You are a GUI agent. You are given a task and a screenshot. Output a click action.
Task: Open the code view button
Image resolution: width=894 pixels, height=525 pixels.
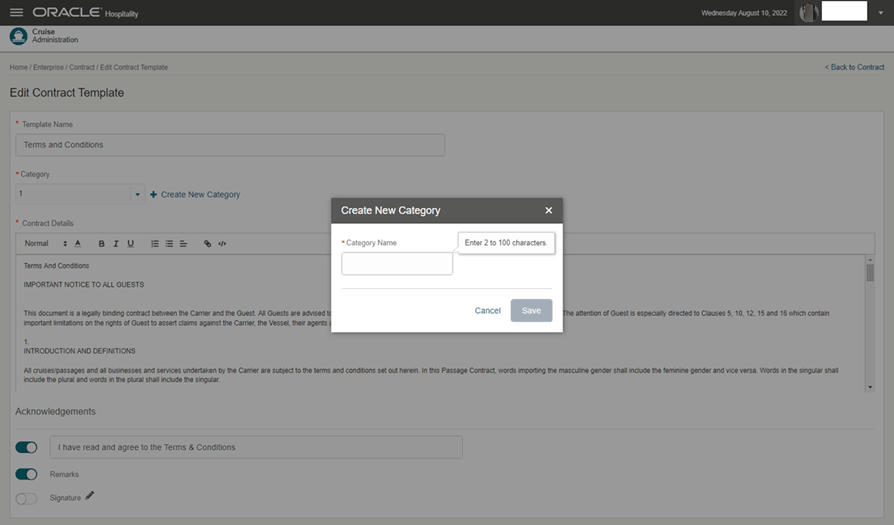click(x=222, y=243)
